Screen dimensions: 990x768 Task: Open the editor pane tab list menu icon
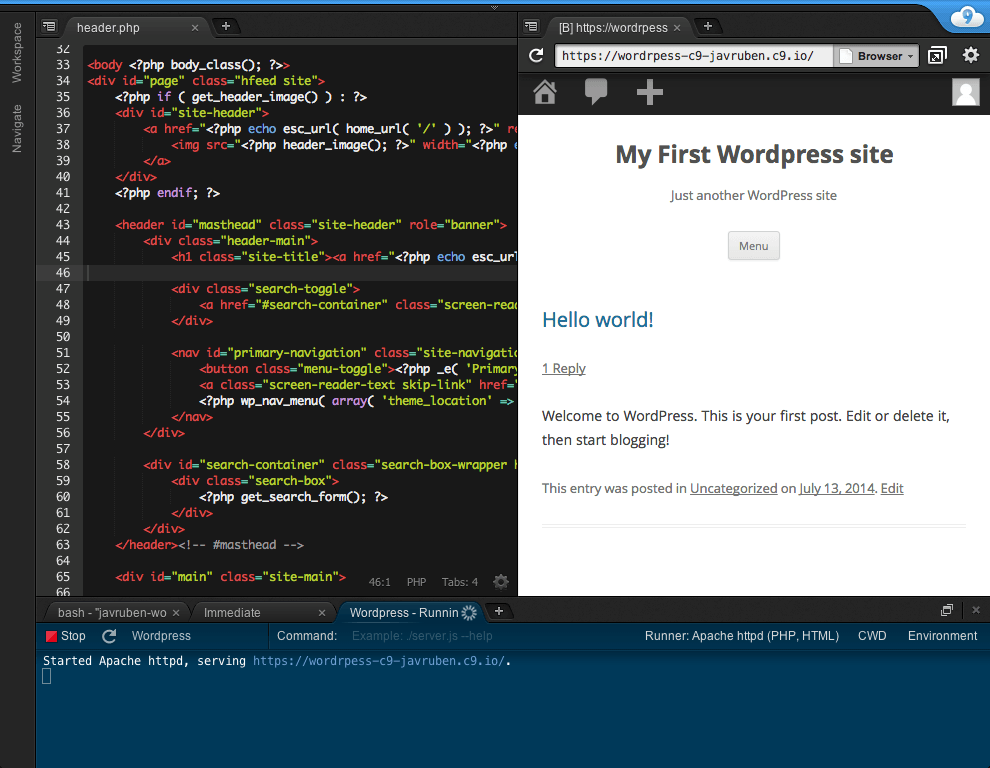(x=49, y=27)
